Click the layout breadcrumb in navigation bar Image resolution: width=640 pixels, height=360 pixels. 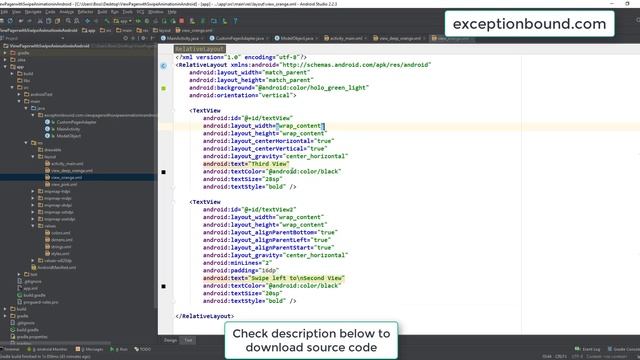click(x=162, y=30)
